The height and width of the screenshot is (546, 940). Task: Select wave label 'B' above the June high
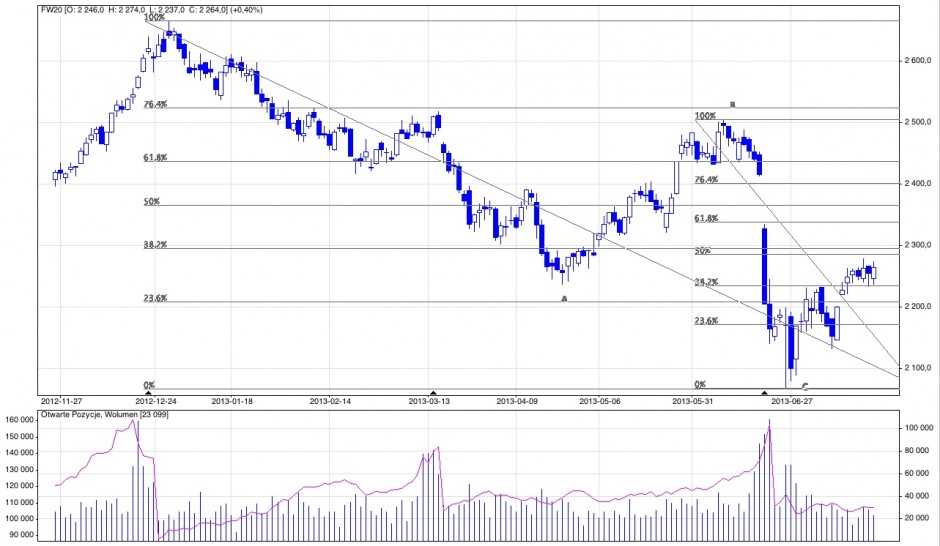coord(733,104)
